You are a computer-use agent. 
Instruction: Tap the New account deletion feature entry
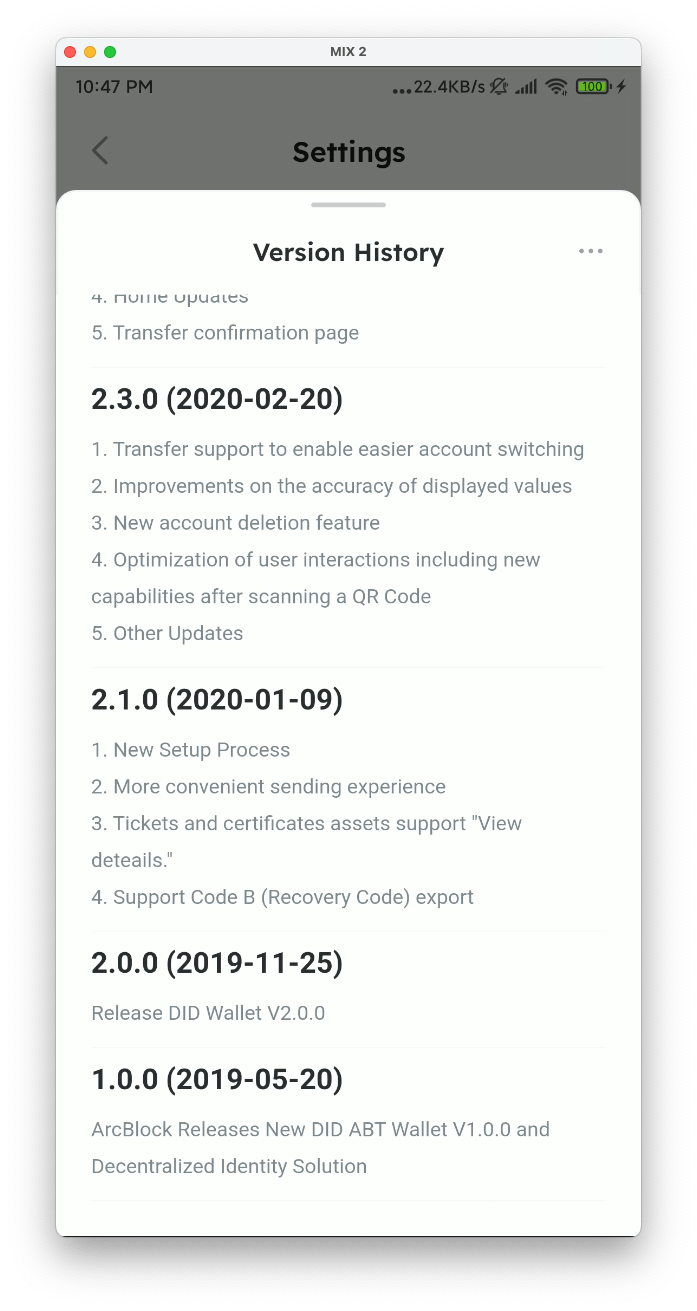[x=236, y=523]
